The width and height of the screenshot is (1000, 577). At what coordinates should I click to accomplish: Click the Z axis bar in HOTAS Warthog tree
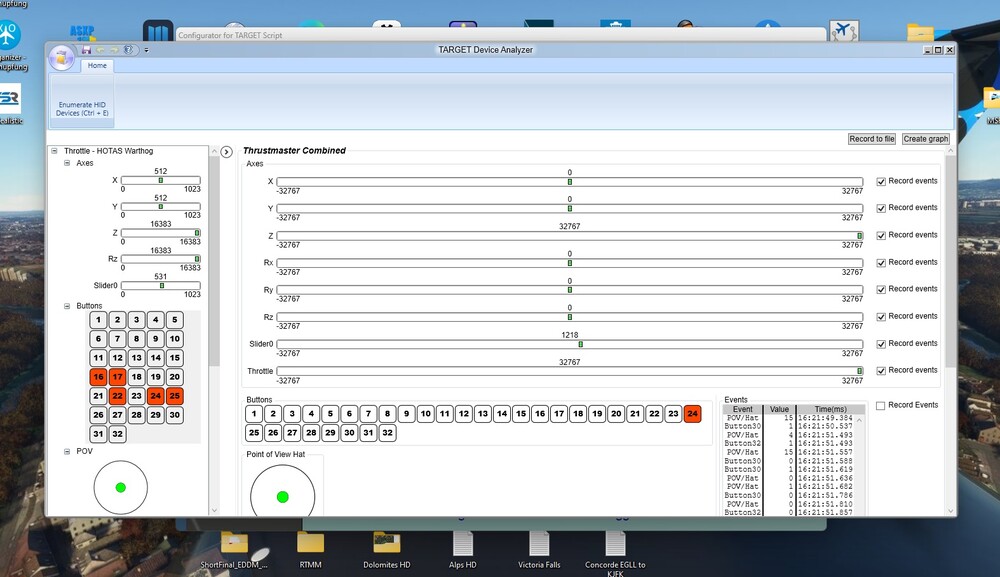point(161,233)
